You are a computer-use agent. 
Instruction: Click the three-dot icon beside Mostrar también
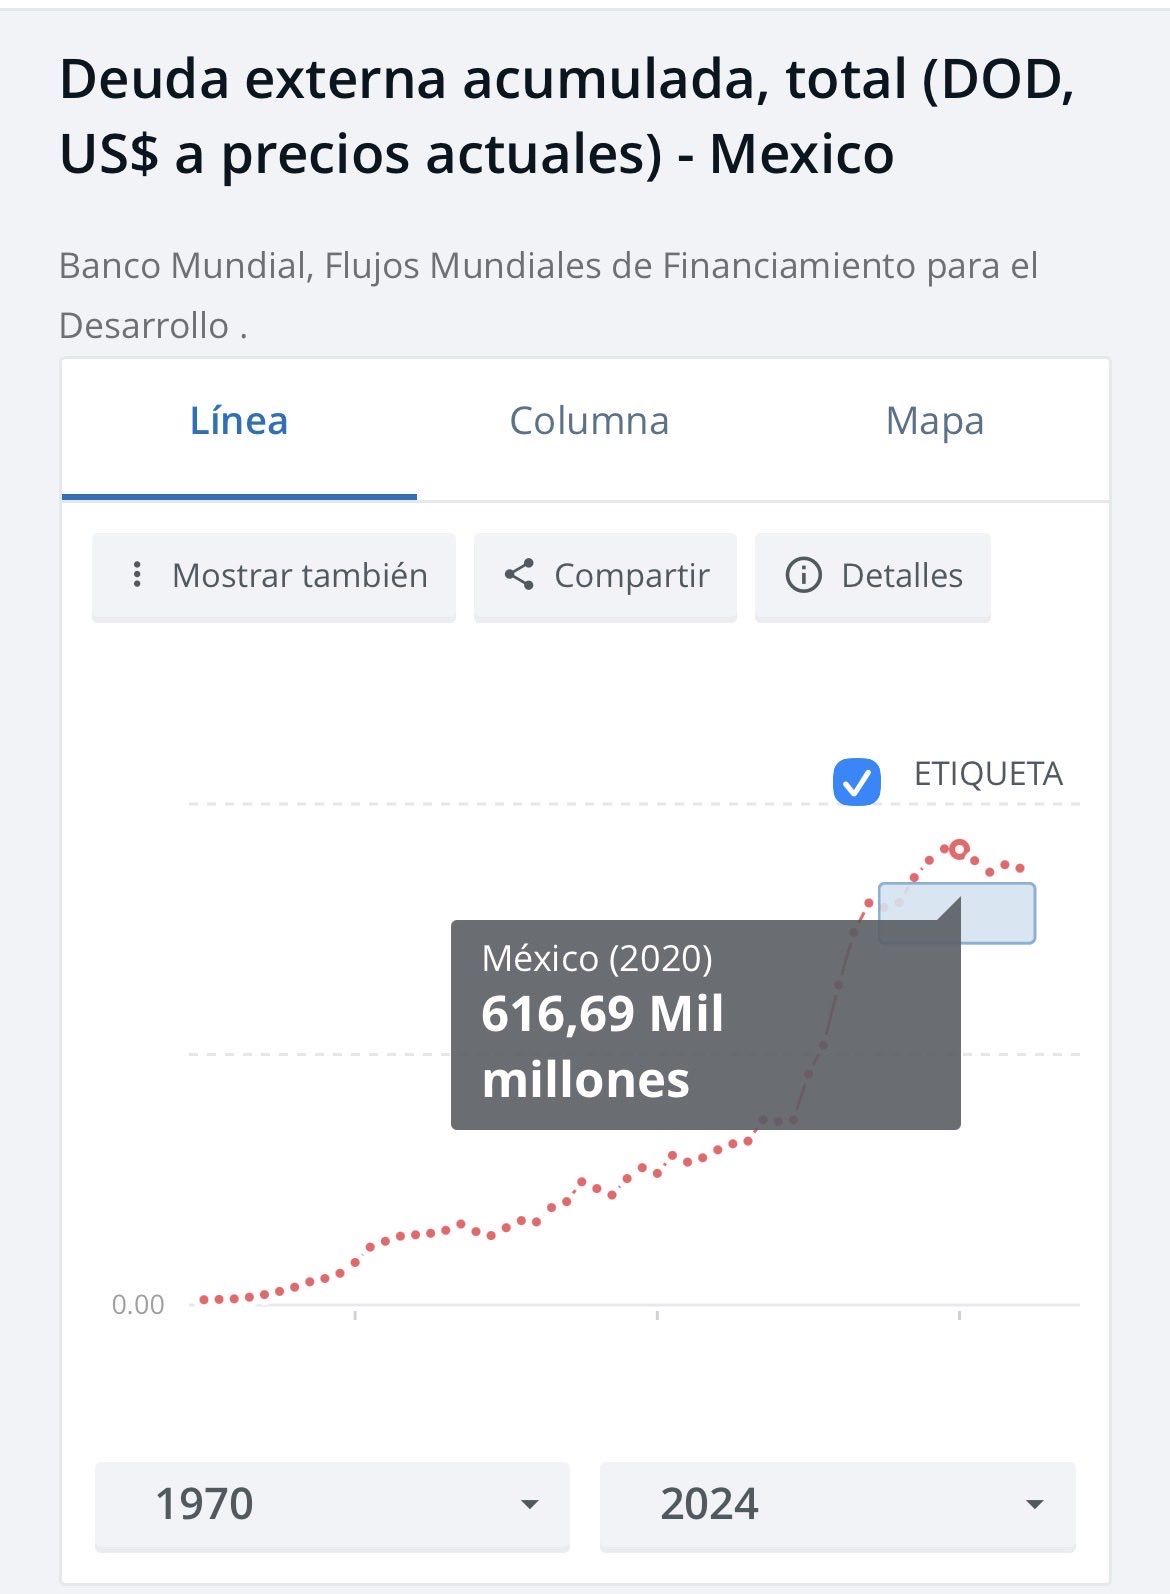point(137,575)
